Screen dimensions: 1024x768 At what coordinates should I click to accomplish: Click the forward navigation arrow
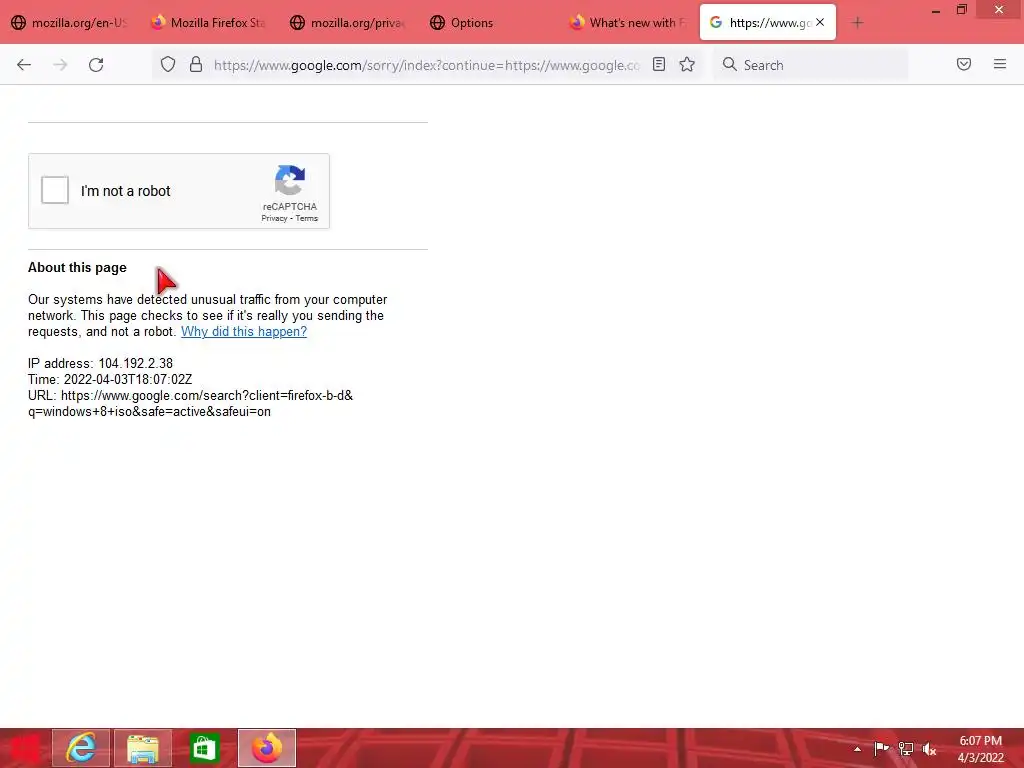60,65
